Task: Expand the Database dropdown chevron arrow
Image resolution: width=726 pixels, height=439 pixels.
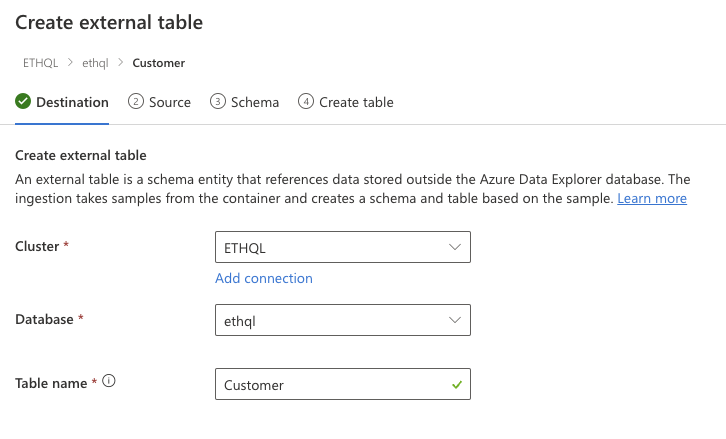Action: (x=455, y=320)
